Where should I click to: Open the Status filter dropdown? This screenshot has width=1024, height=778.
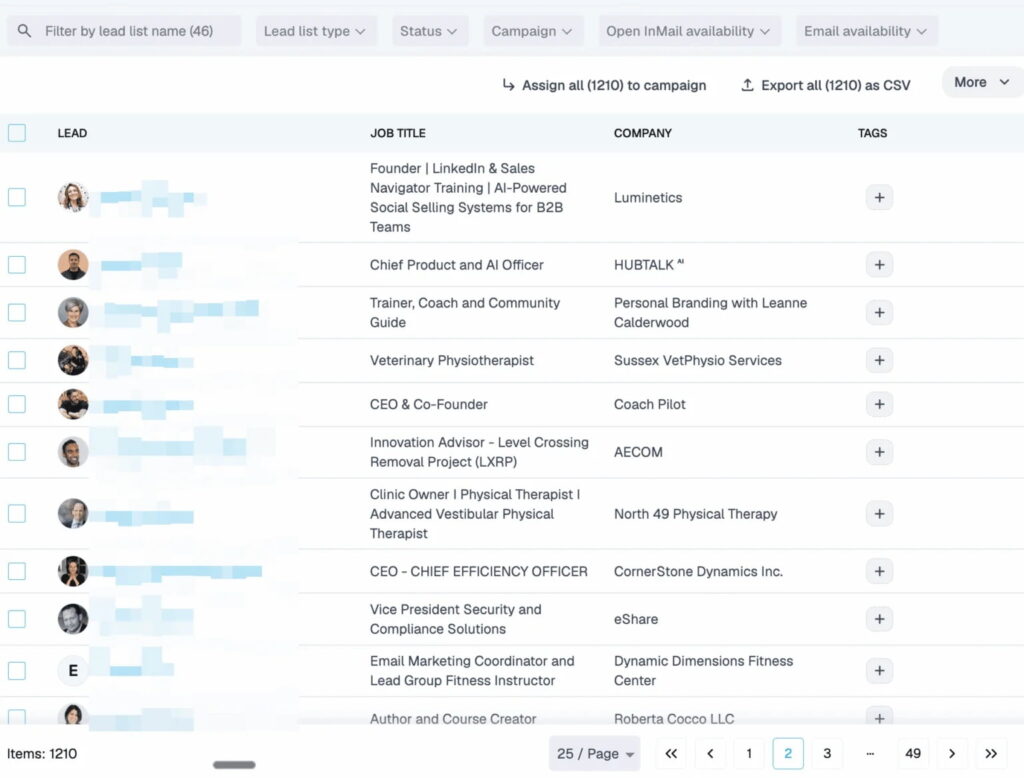429,31
